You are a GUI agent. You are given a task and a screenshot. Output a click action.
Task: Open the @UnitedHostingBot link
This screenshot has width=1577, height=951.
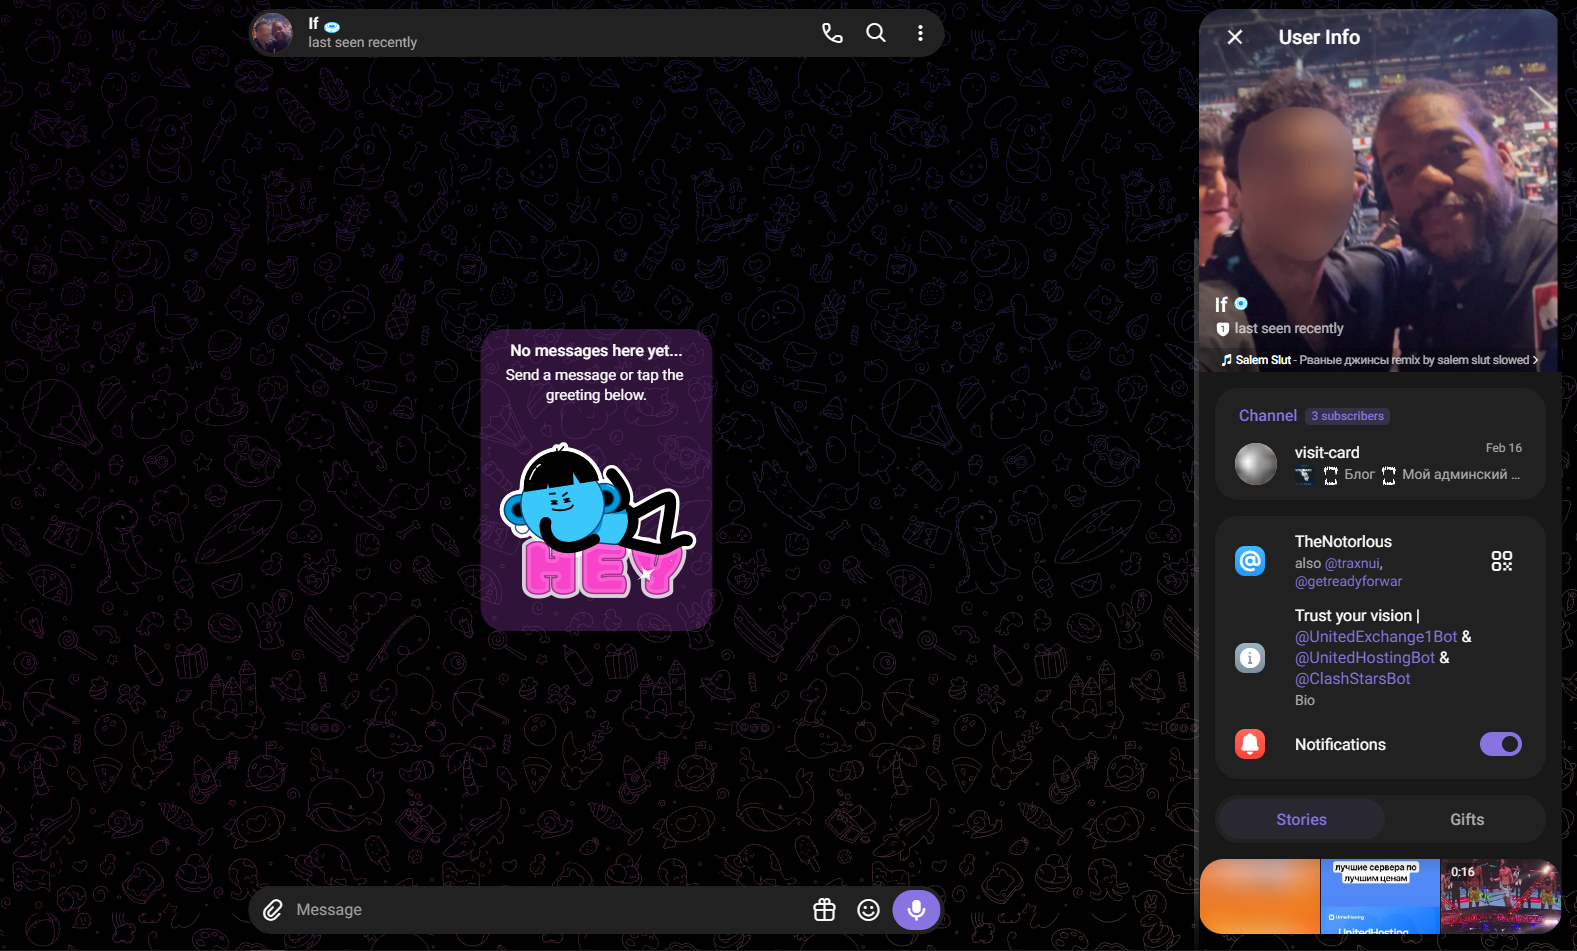click(1365, 657)
